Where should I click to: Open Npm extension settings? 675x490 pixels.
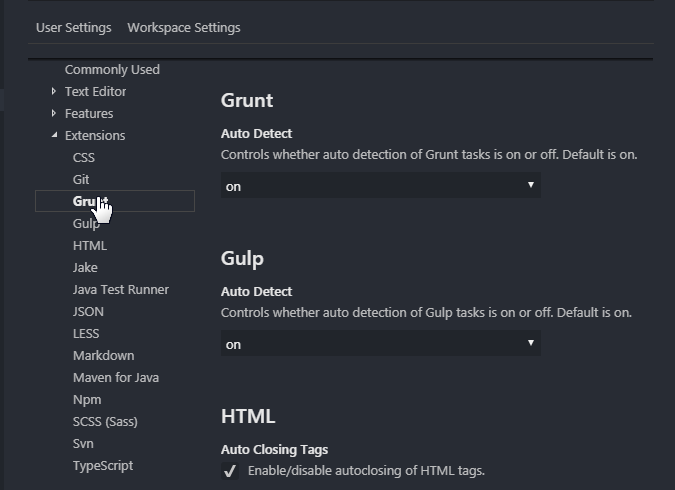[x=87, y=400]
